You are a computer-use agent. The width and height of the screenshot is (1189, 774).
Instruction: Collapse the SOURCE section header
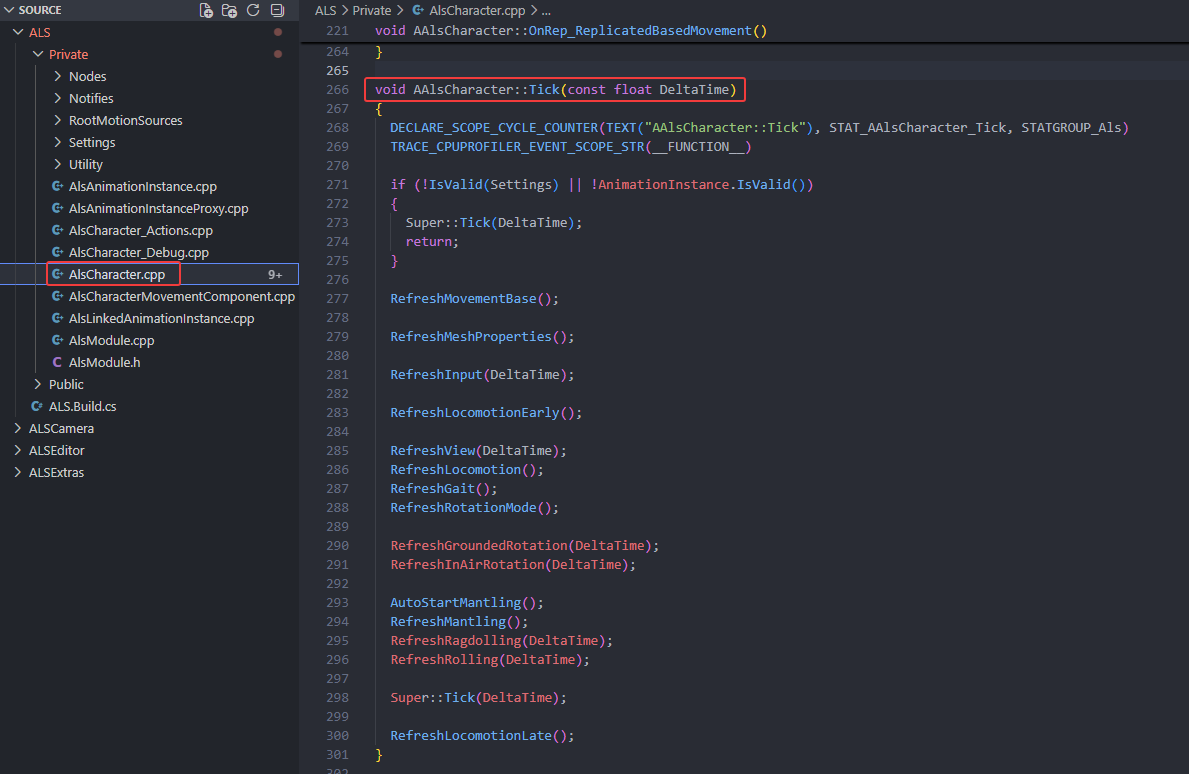coord(9,10)
